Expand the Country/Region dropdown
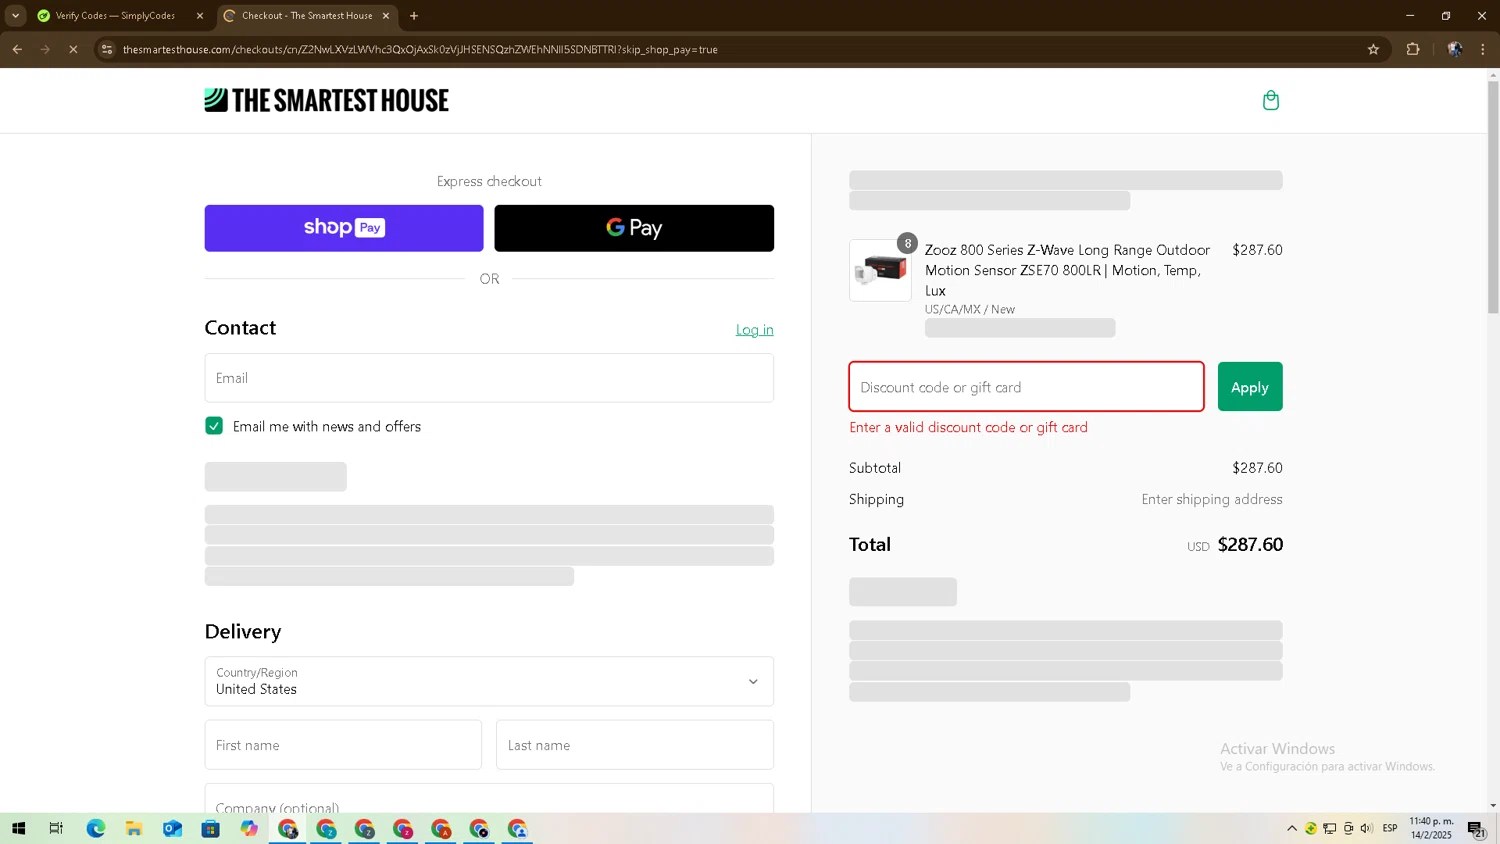The image size is (1500, 844). 489,681
